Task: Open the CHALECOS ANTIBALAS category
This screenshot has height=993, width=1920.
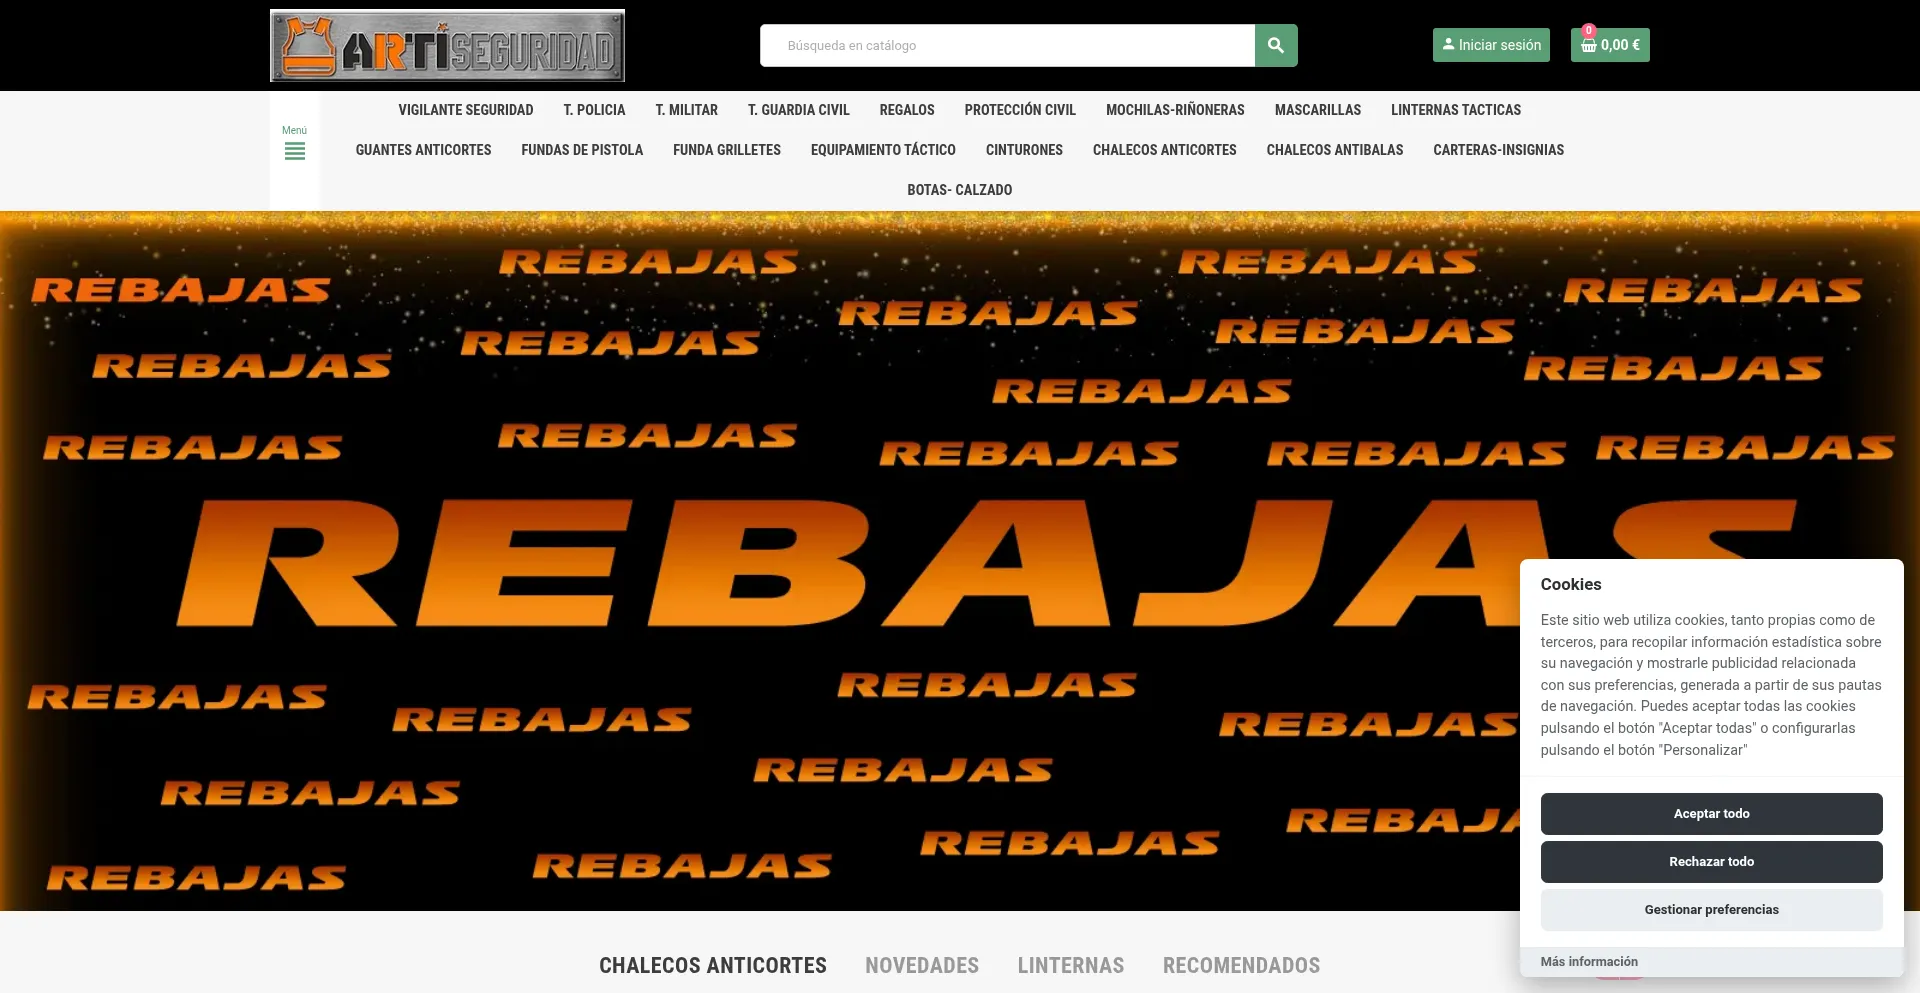Action: click(x=1334, y=150)
